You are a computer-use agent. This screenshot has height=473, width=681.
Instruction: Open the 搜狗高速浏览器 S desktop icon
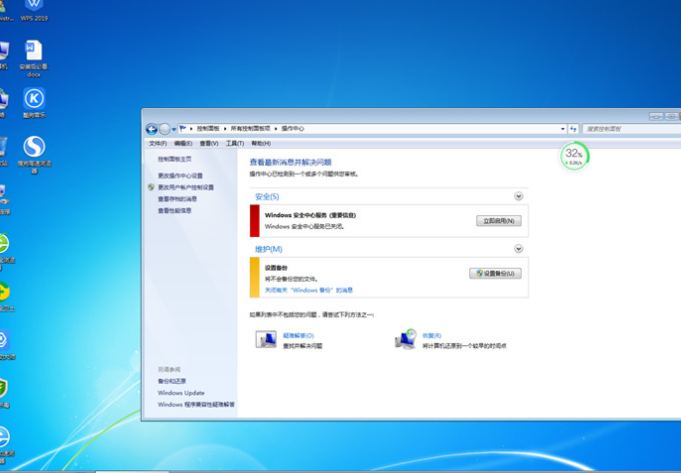[34, 155]
